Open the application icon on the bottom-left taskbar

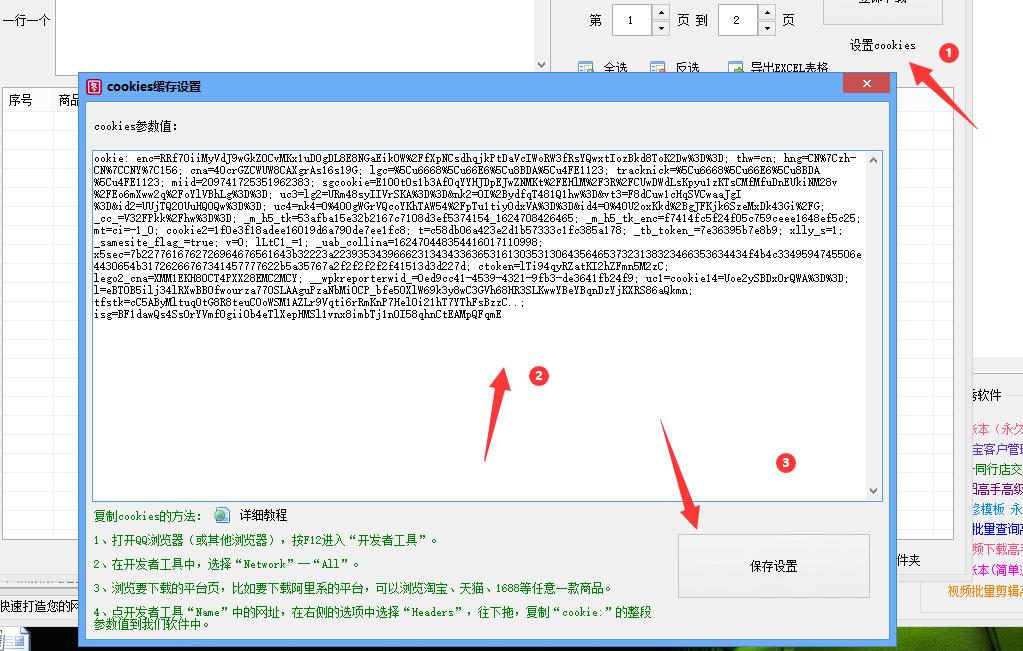coord(14,640)
